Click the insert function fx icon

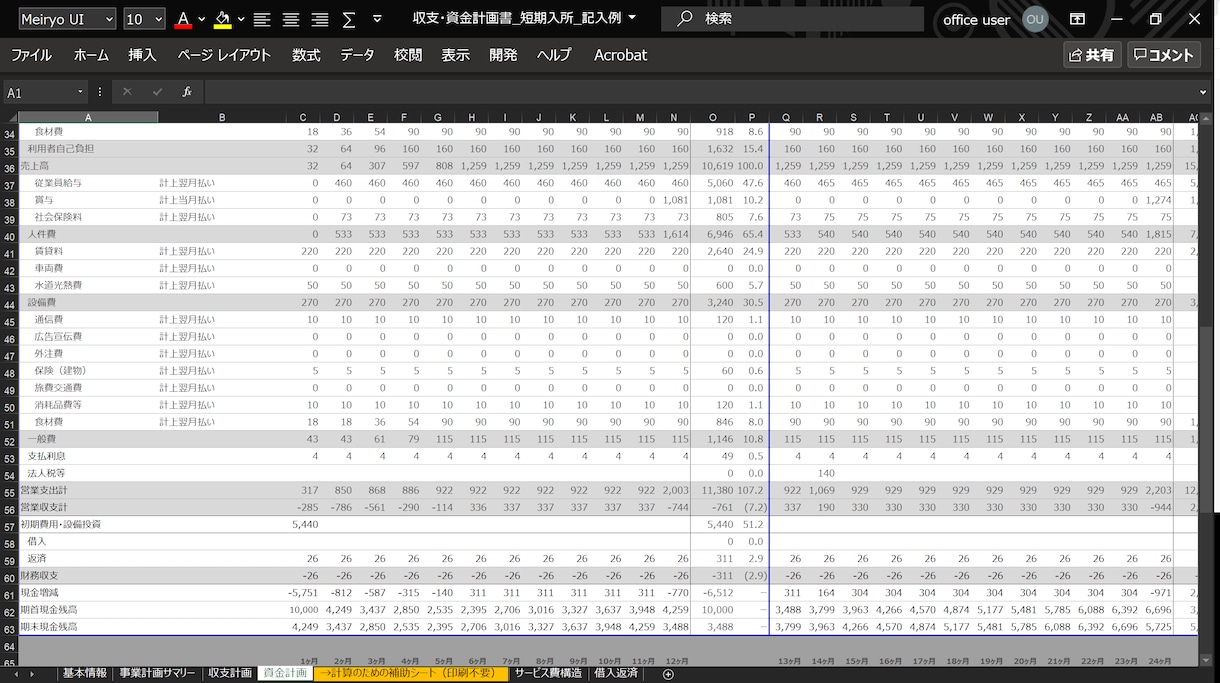coord(187,92)
